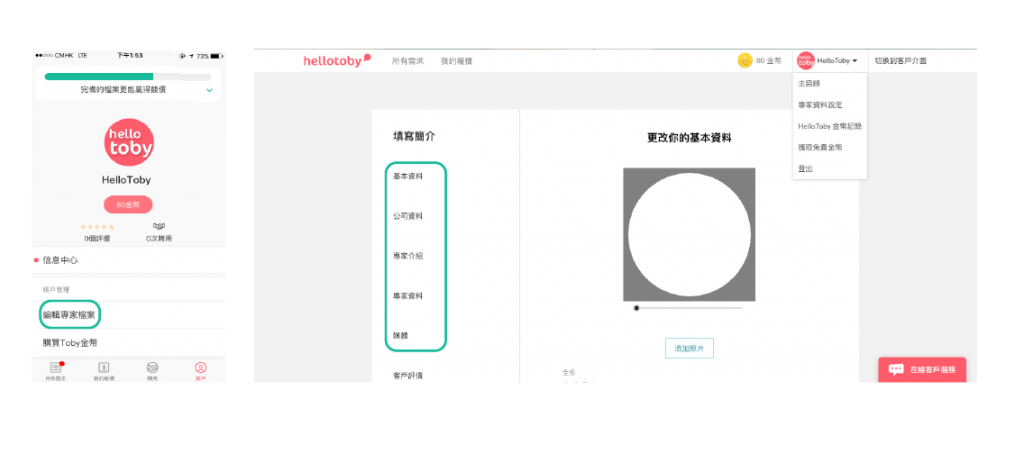Open the 在線客戶服務 chat widget
The image size is (1024, 472).
click(922, 369)
